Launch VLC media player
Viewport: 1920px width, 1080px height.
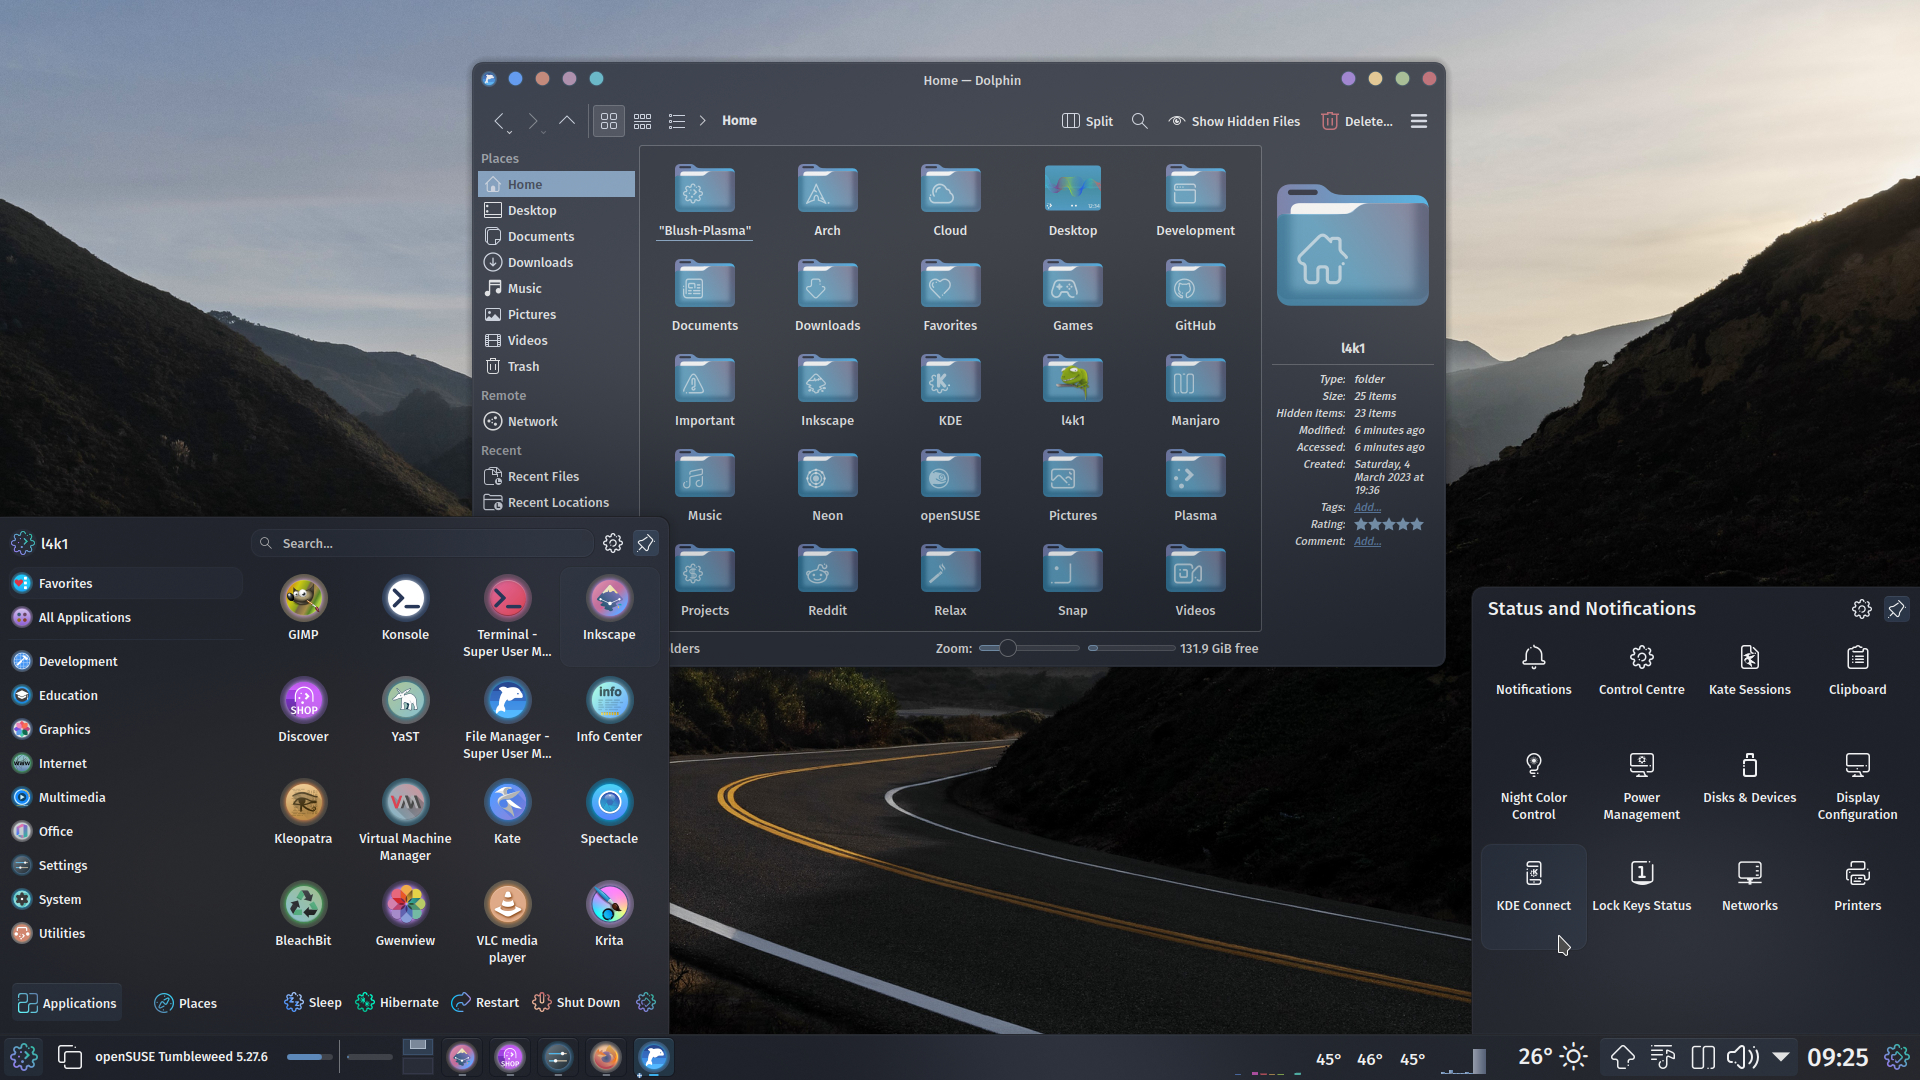click(x=507, y=922)
